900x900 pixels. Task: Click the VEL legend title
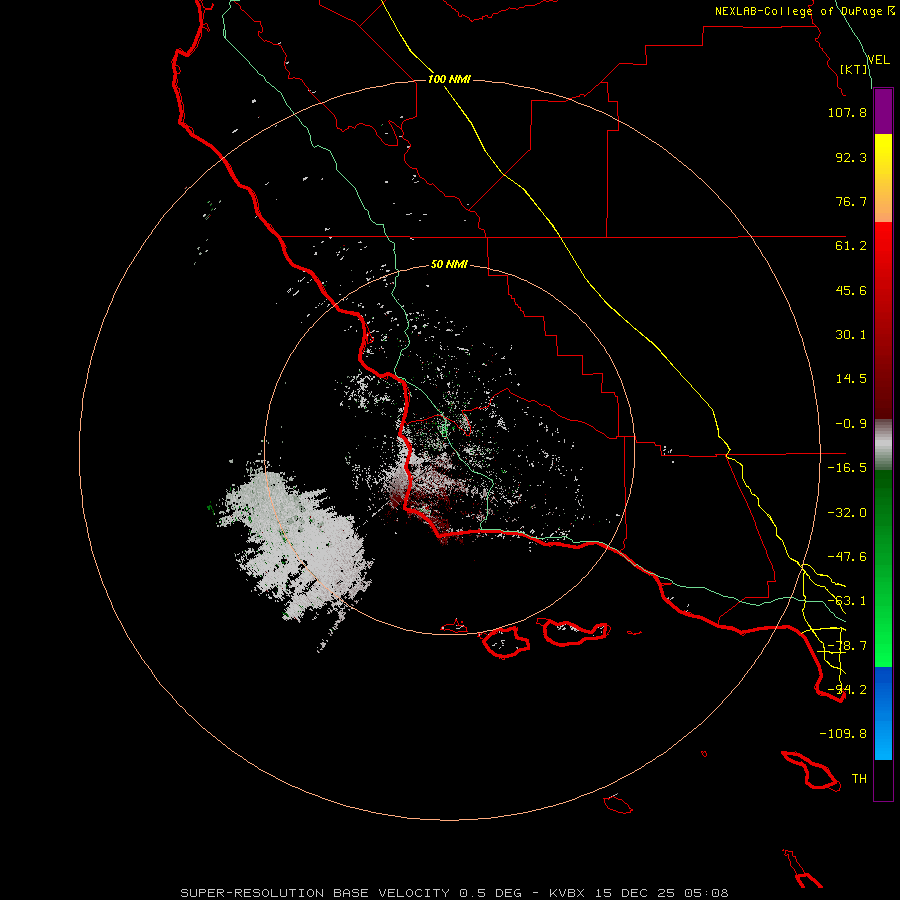click(x=878, y=60)
